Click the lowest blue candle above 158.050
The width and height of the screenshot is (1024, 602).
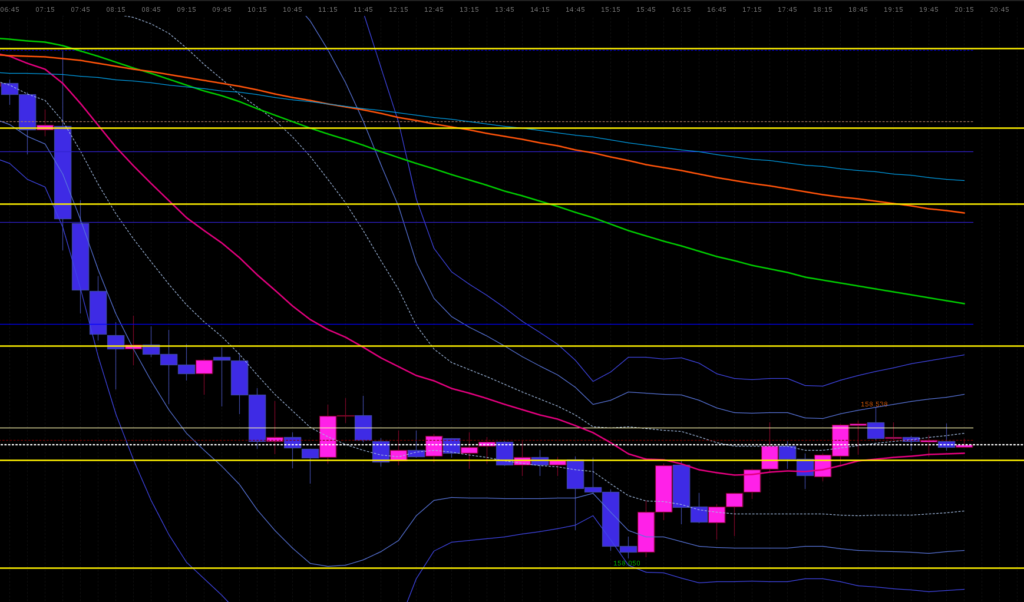coord(628,549)
